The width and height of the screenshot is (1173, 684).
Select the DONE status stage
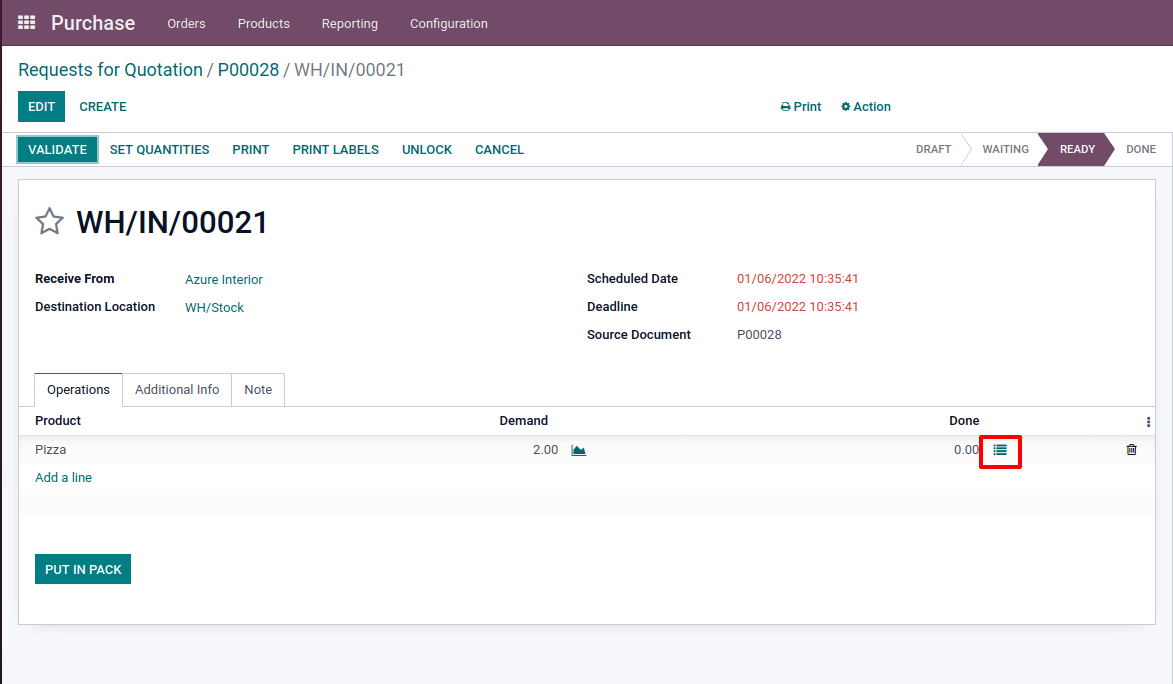[1141, 149]
